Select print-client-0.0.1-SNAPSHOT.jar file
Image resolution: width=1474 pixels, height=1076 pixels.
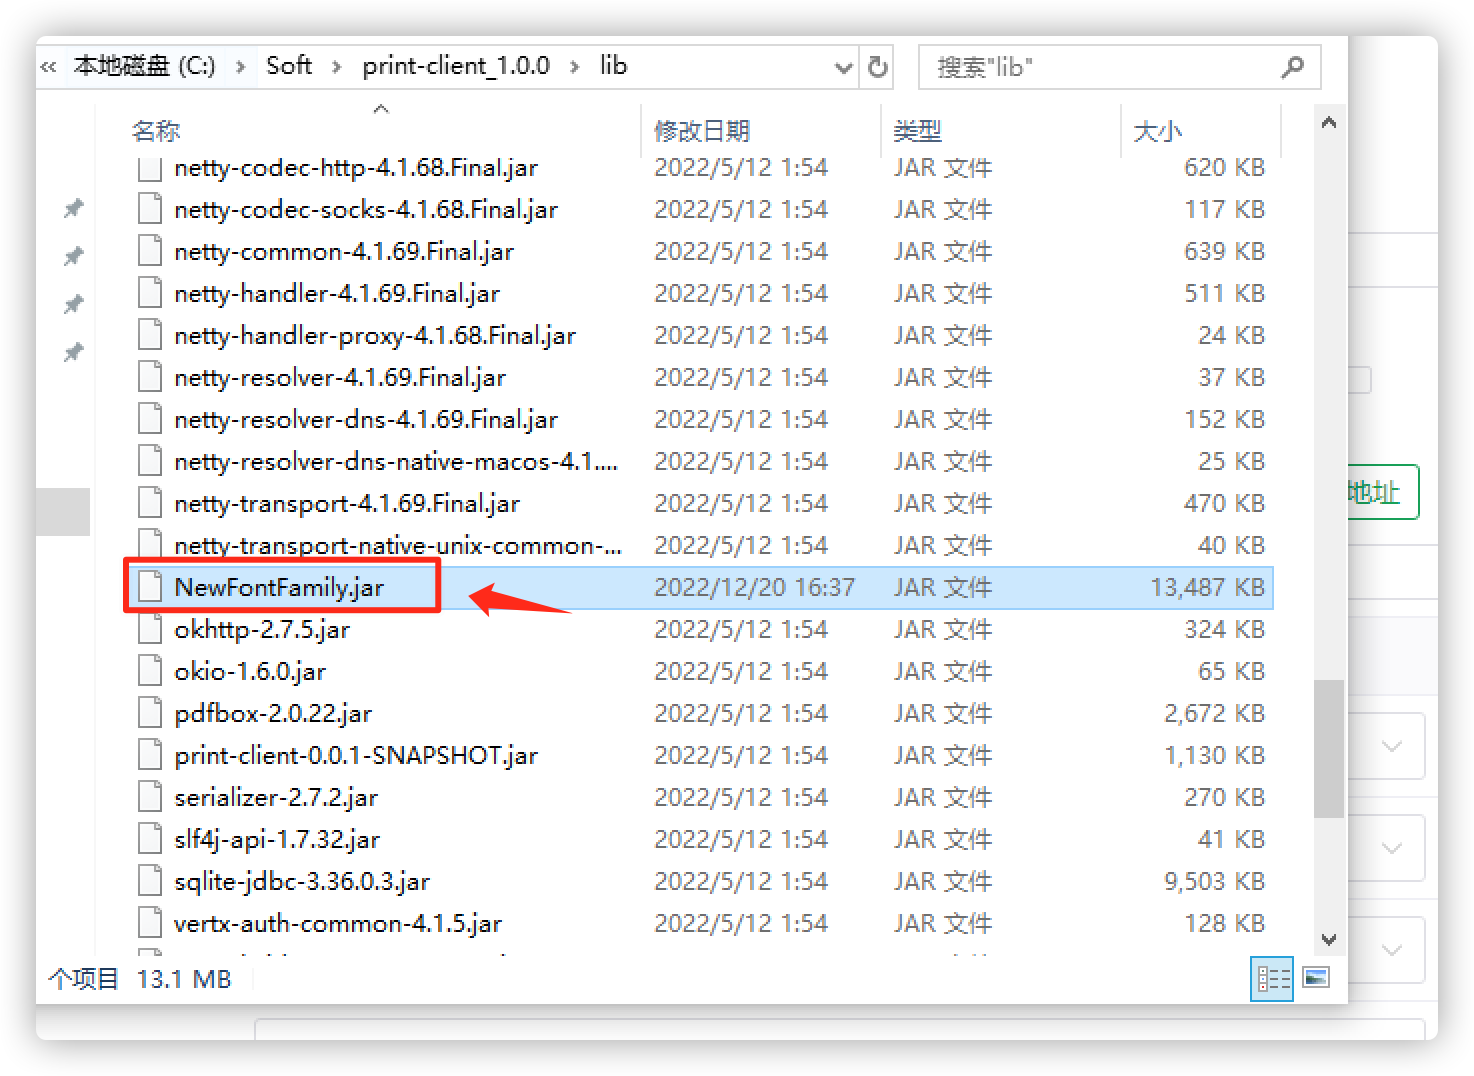click(x=356, y=755)
